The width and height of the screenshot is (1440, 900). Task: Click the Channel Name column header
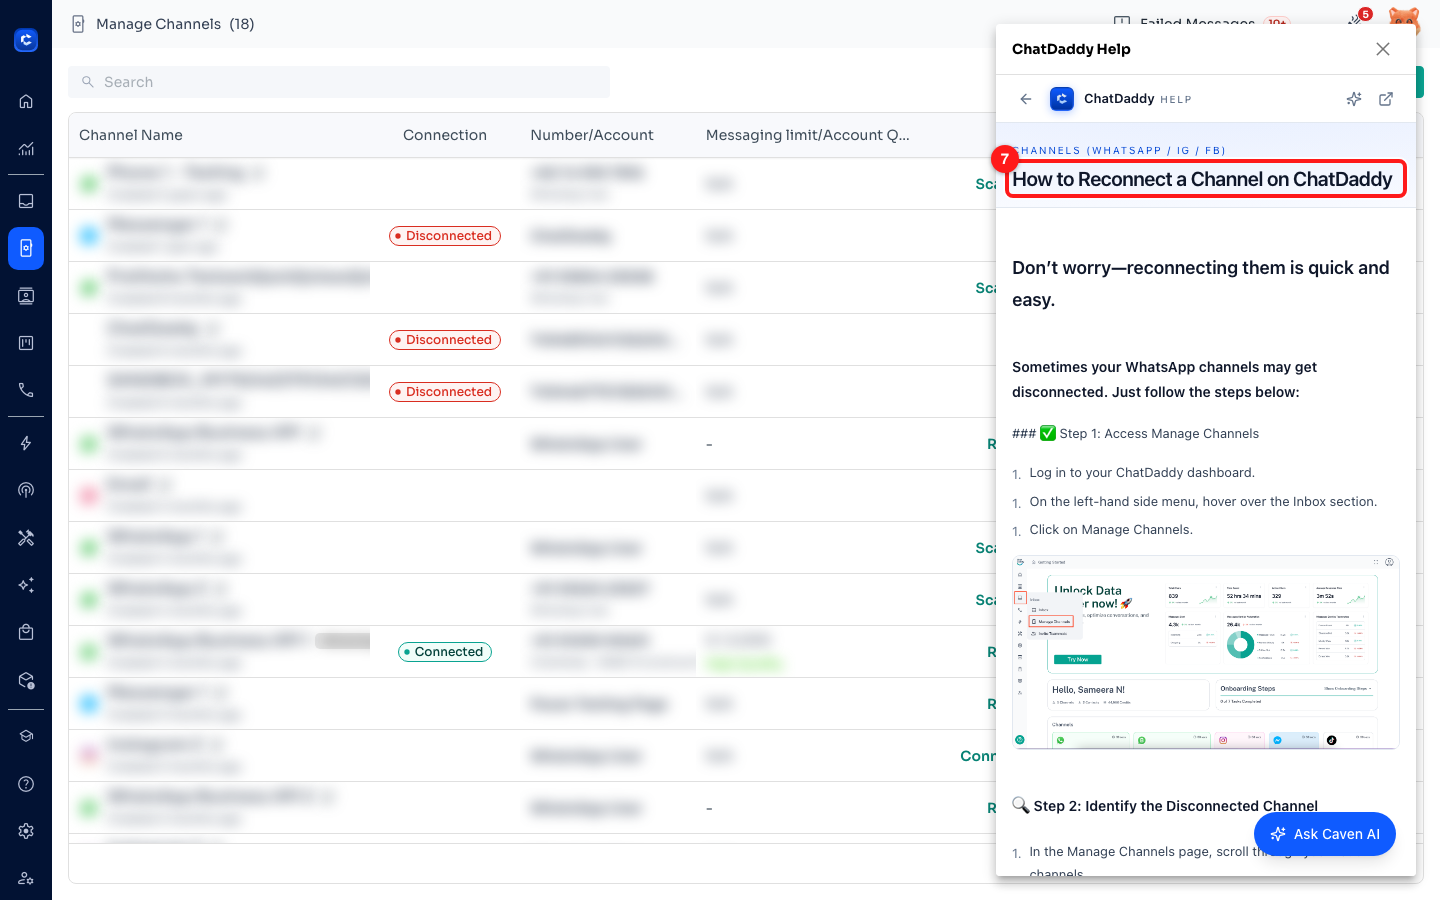[131, 135]
